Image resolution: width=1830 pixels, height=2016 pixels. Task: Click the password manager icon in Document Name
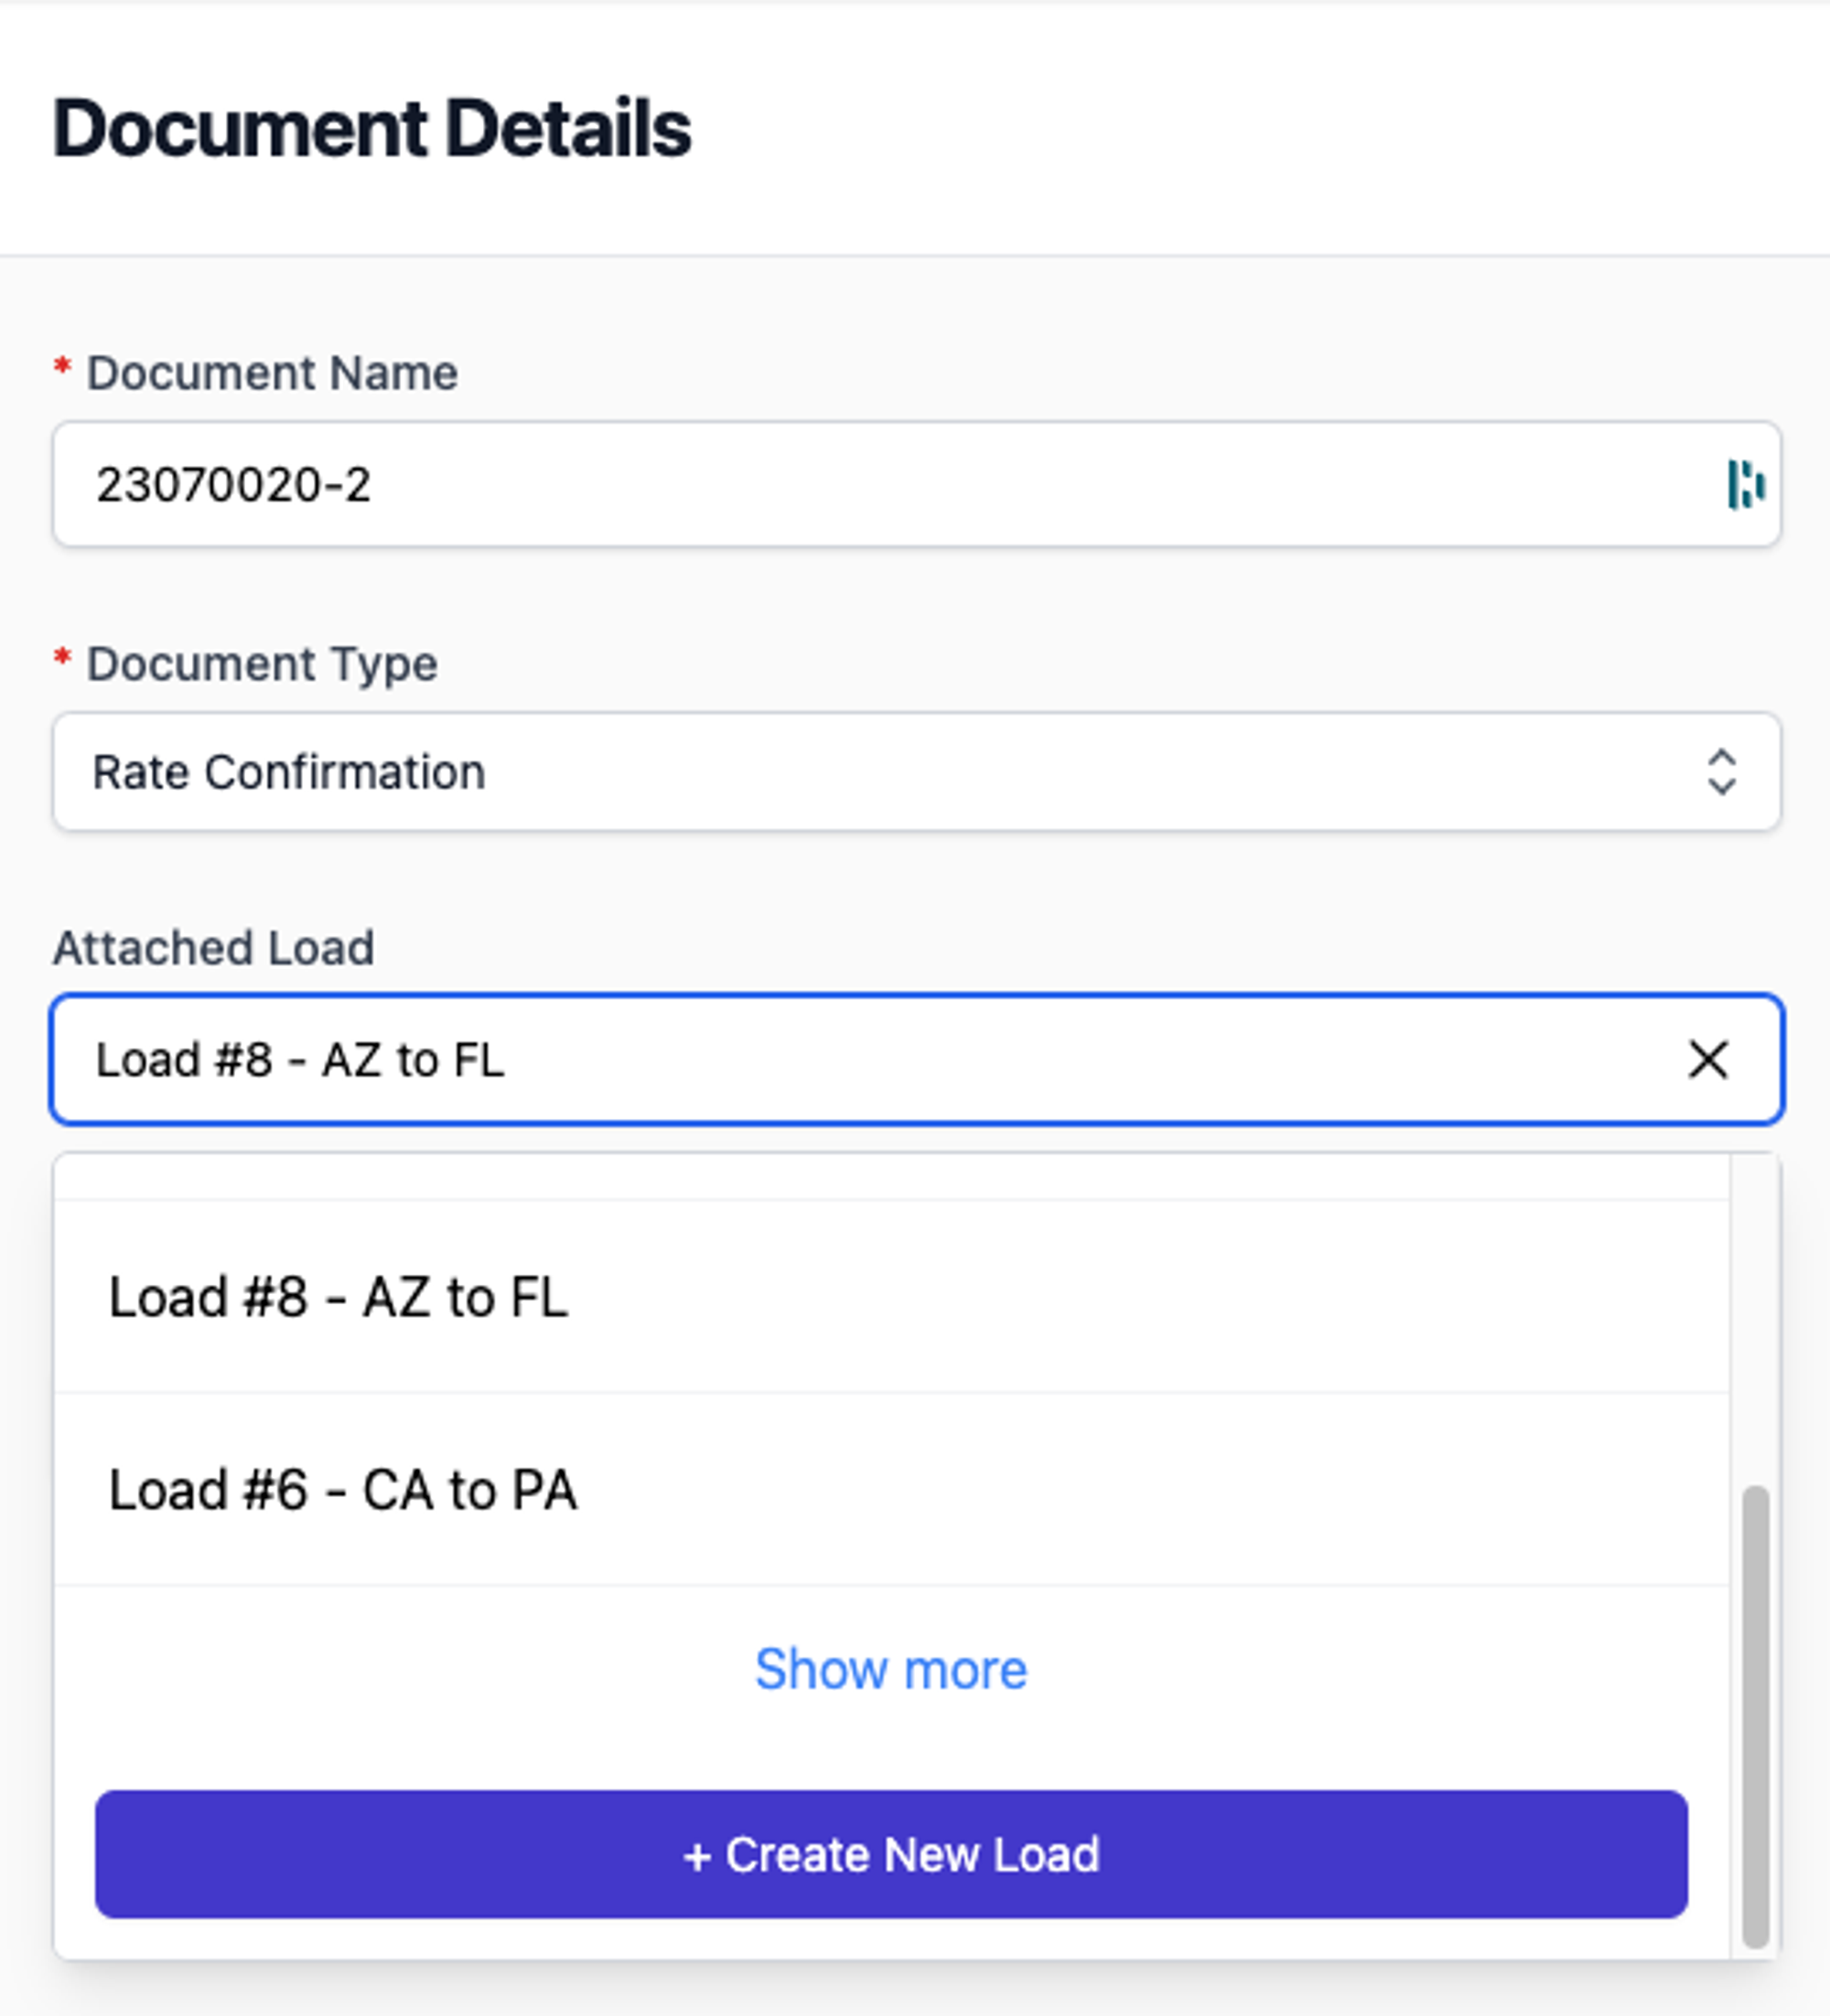click(1745, 485)
